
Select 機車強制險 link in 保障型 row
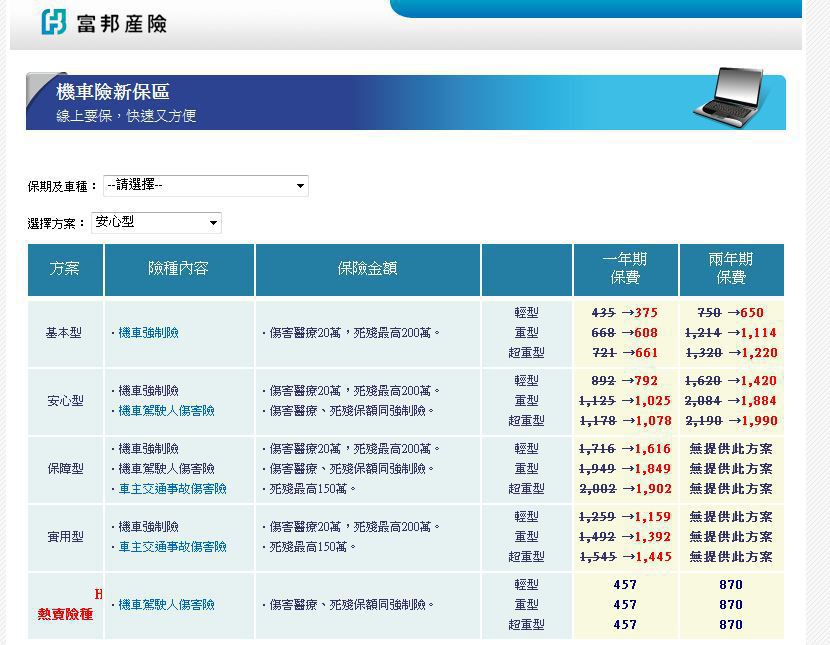click(148, 449)
